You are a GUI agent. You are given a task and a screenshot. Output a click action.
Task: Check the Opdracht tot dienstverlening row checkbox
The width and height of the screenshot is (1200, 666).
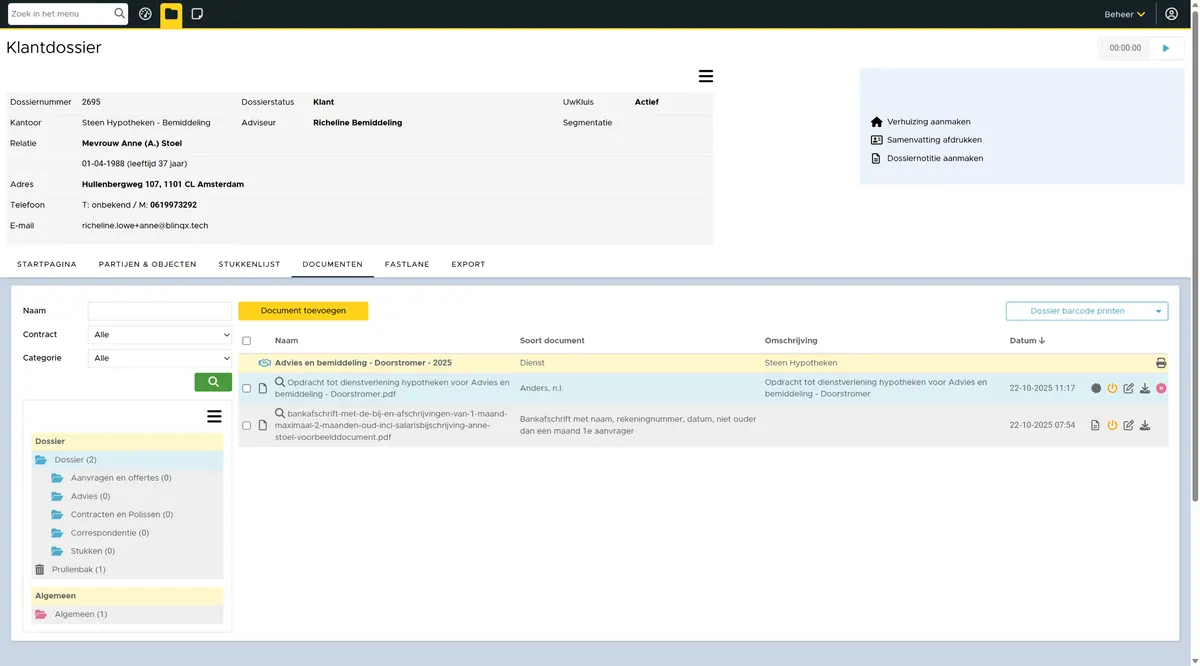point(247,388)
